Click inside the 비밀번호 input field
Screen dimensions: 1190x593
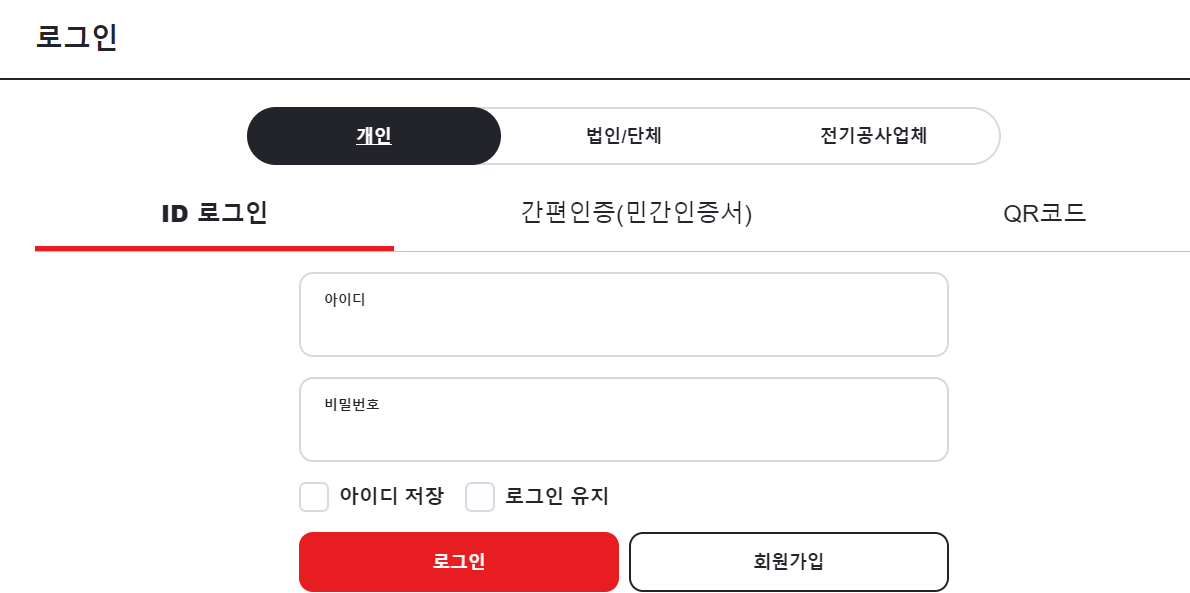624,419
